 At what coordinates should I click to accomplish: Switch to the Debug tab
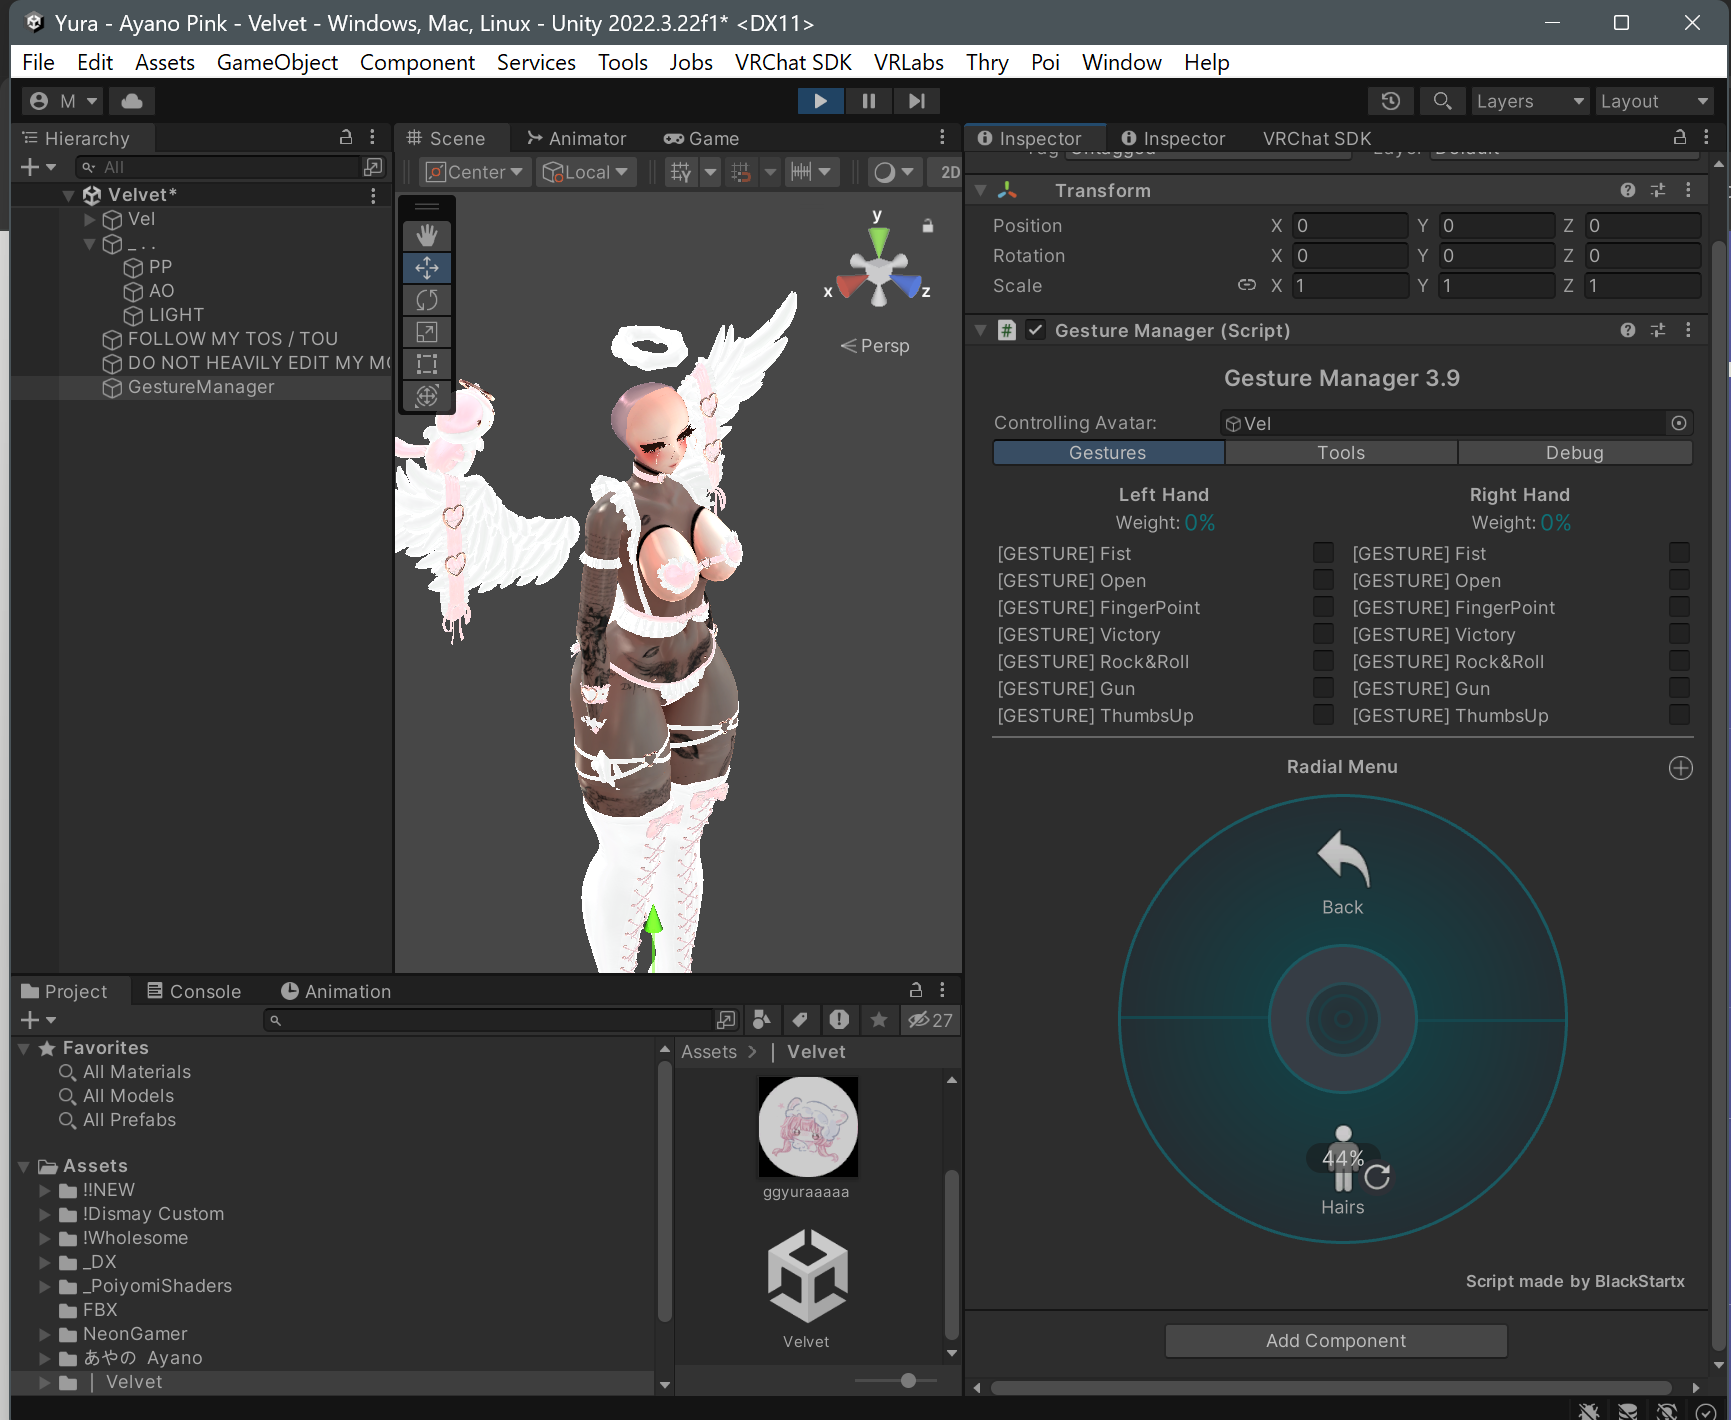click(1575, 452)
